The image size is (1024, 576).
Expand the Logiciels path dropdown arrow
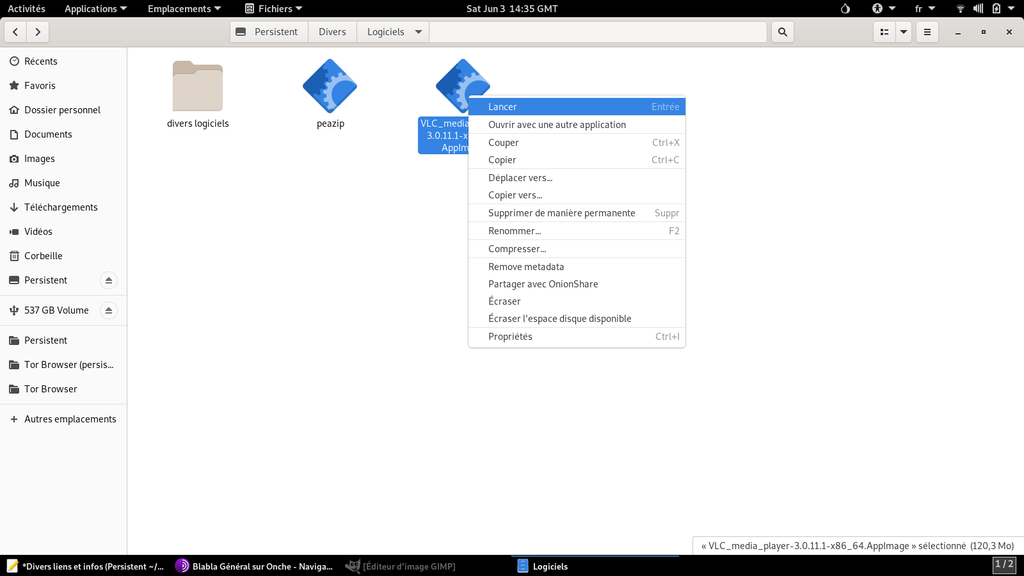tap(419, 32)
